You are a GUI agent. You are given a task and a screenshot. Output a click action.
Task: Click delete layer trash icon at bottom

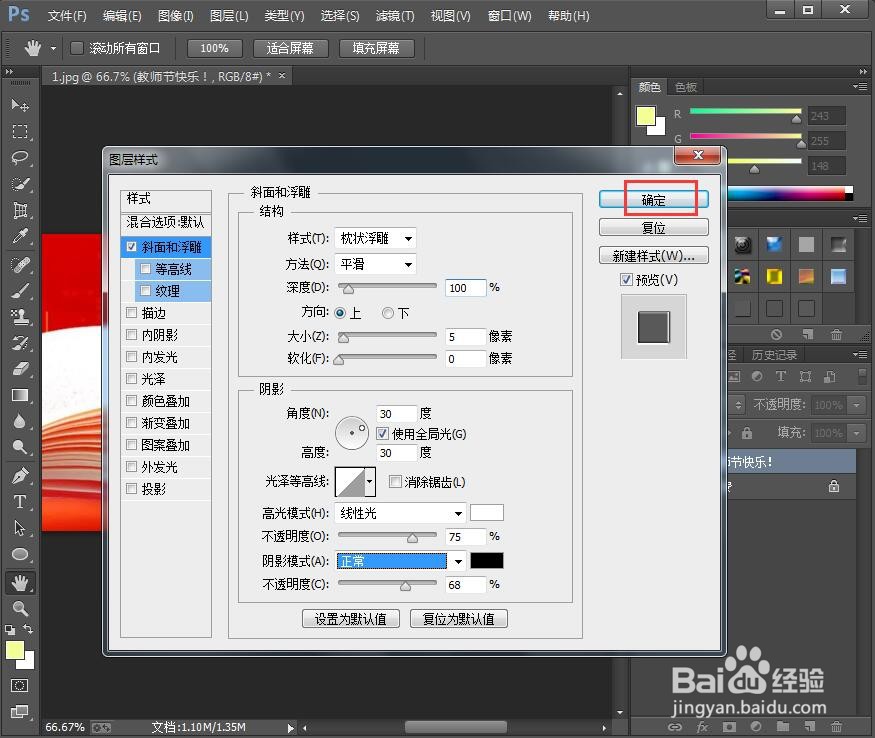[836, 727]
